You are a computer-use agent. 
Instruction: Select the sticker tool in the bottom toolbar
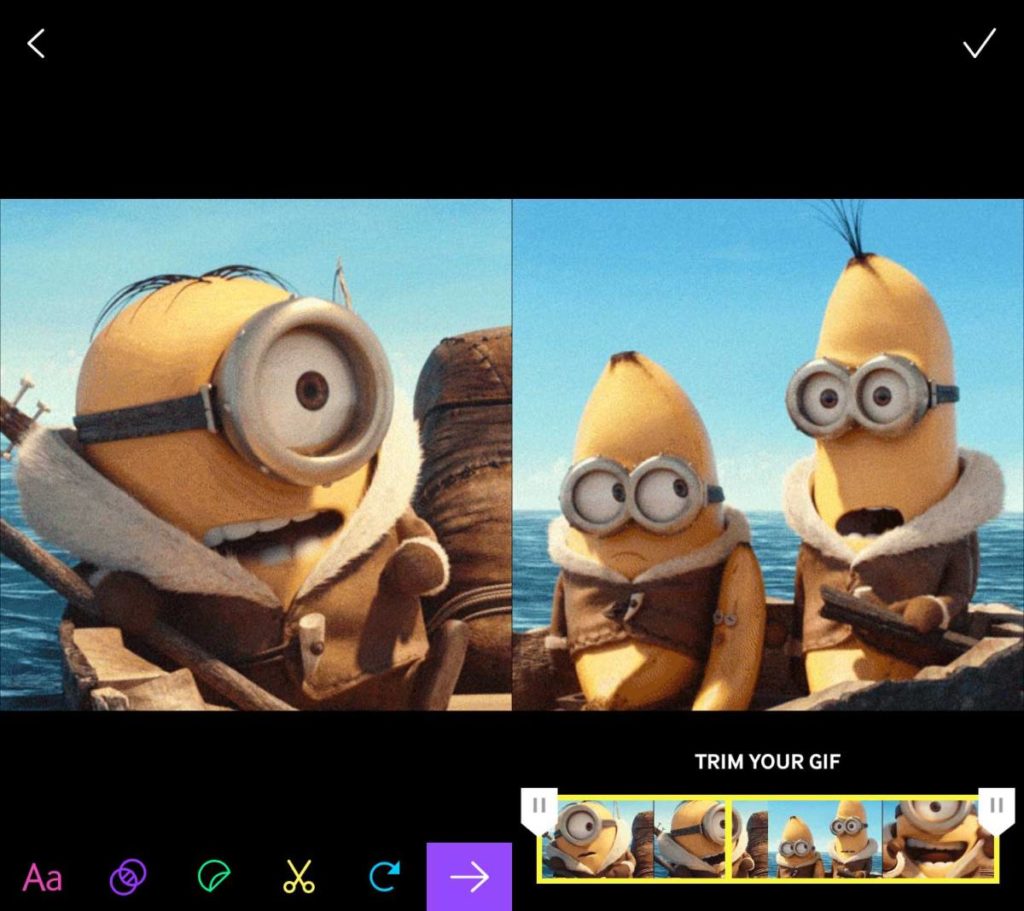pos(213,876)
